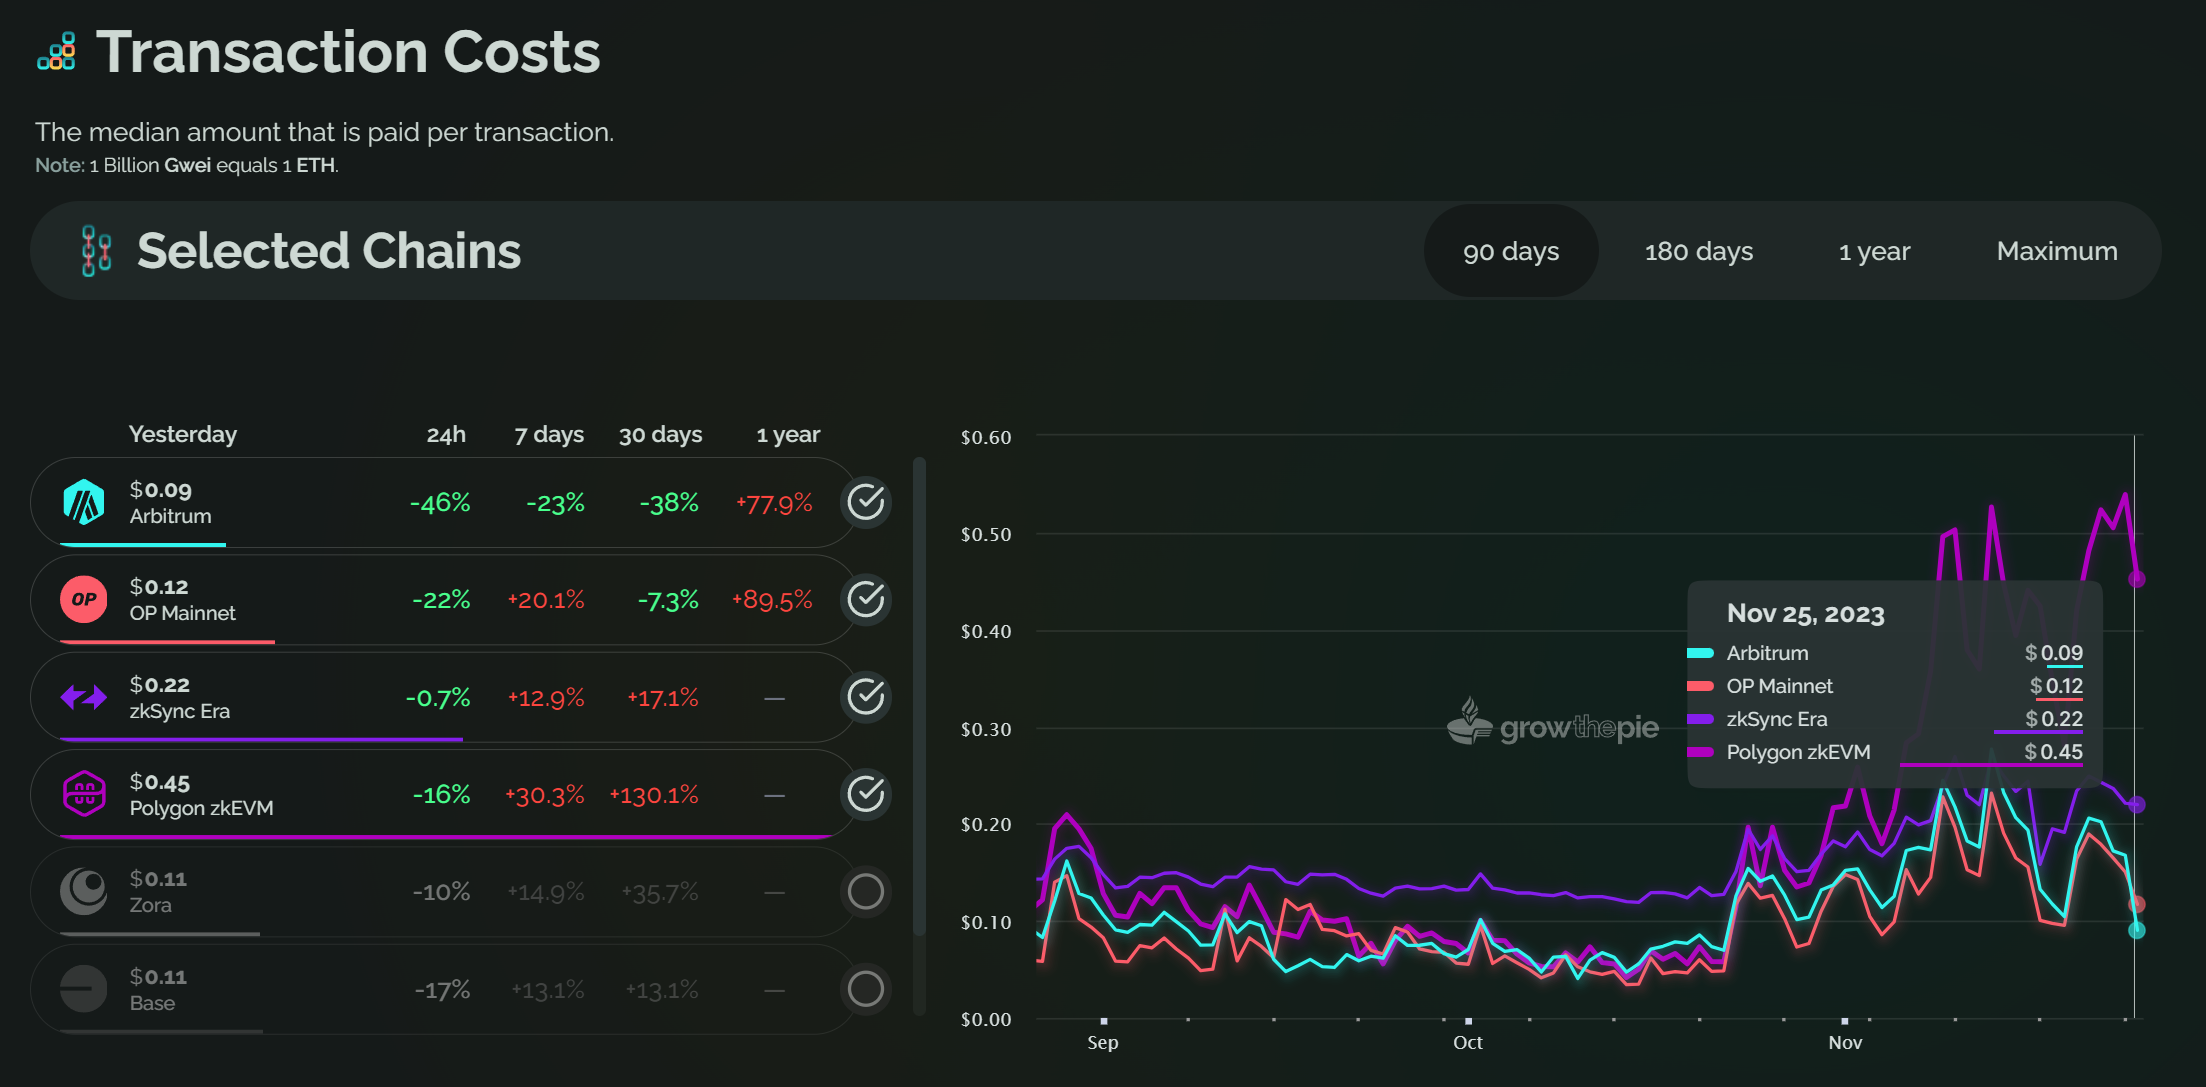This screenshot has height=1087, width=2206.
Task: Deselect OP Mainnet using its checkmark toggle
Action: (x=866, y=600)
